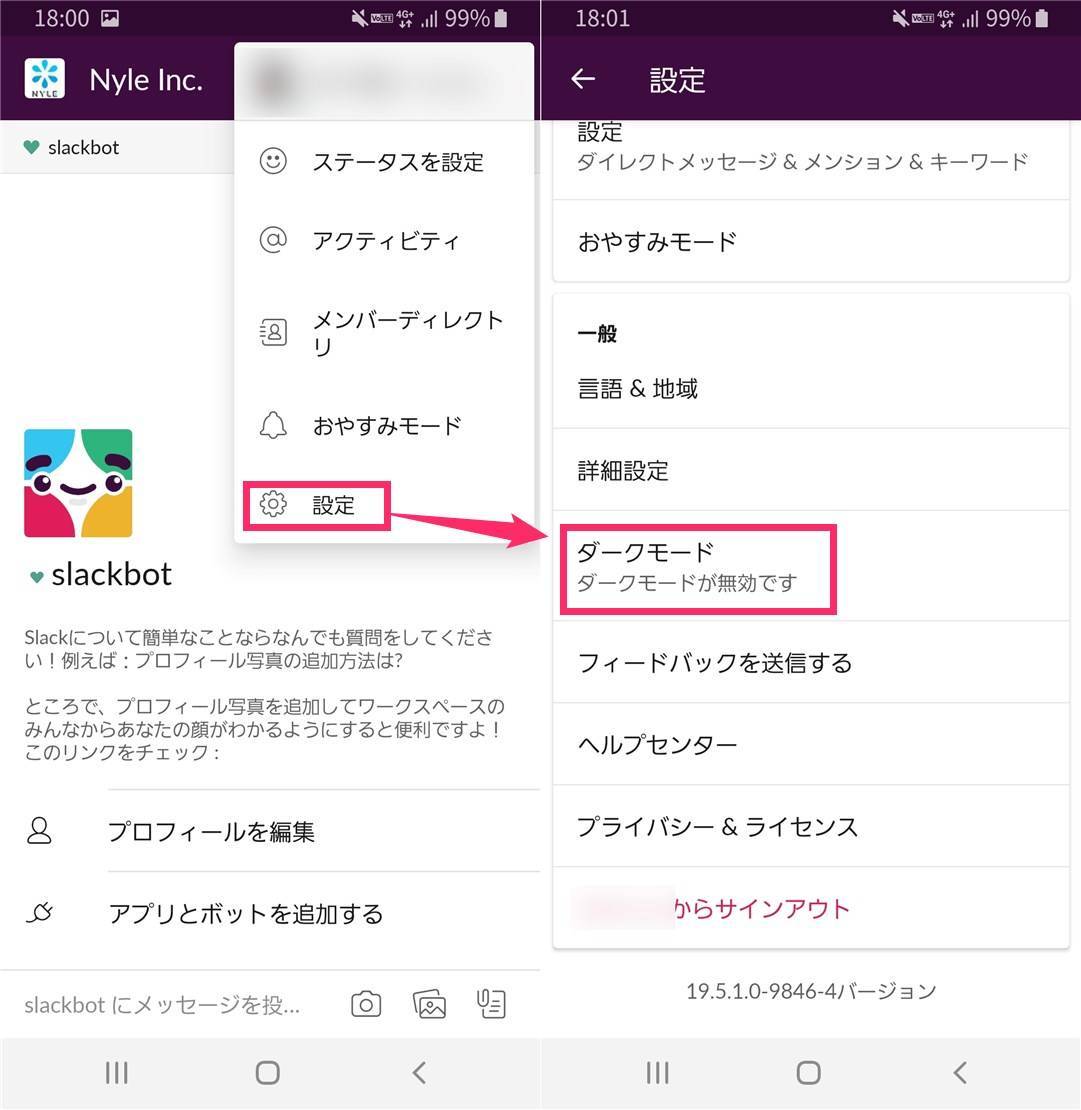This screenshot has width=1081, height=1110.
Task: Tap right phone's home navigation button
Action: (x=808, y=1072)
